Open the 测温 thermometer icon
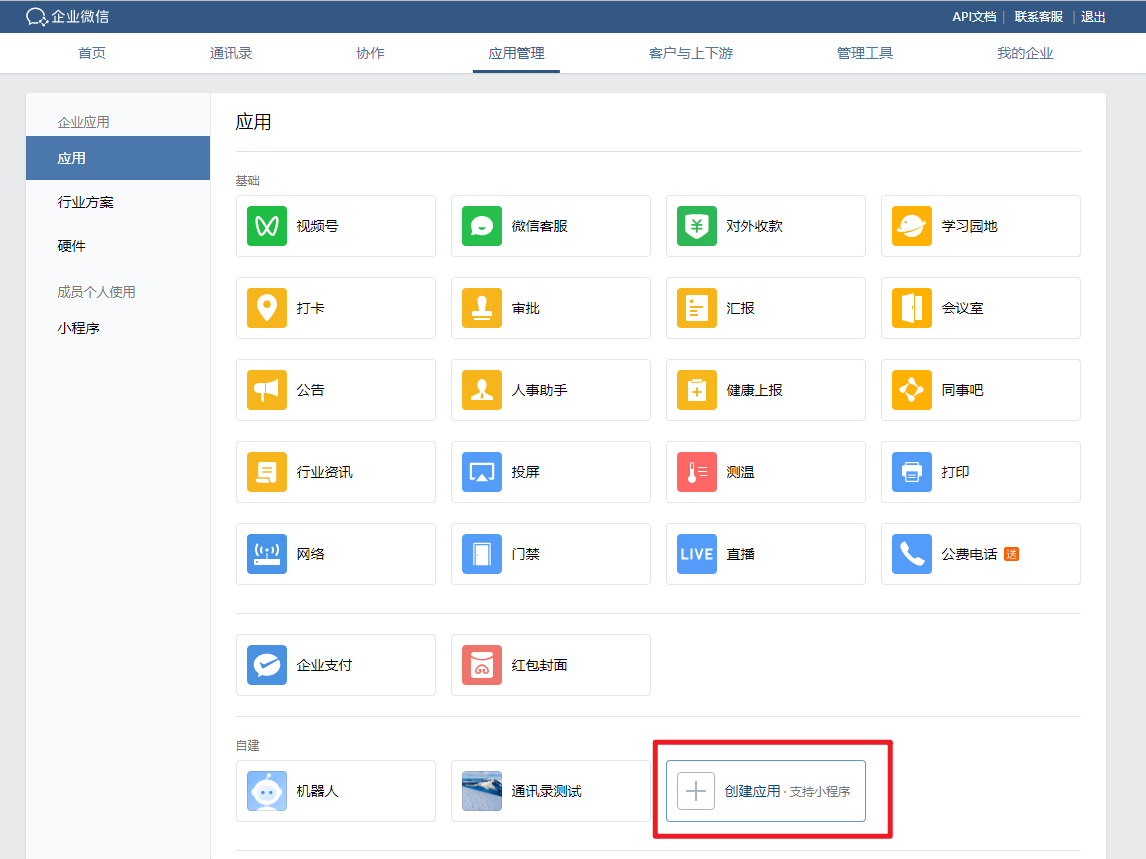This screenshot has width=1146, height=859. pyautogui.click(x=697, y=472)
